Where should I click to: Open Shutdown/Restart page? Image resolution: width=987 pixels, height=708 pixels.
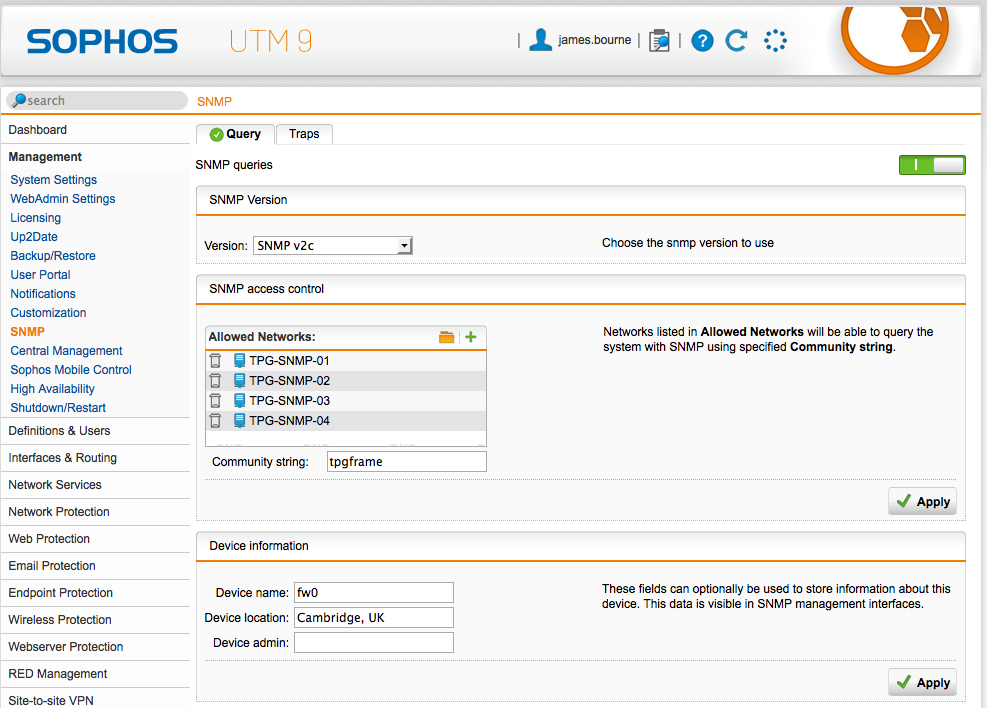click(58, 408)
